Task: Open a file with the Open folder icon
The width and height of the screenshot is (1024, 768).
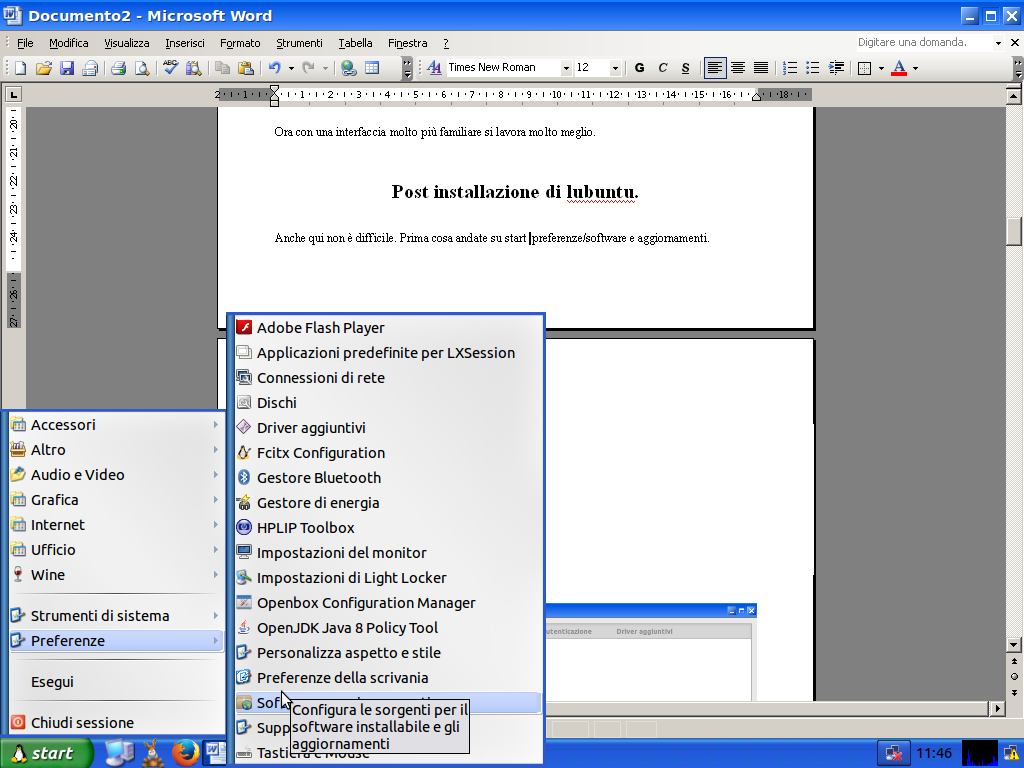Action: (43, 68)
